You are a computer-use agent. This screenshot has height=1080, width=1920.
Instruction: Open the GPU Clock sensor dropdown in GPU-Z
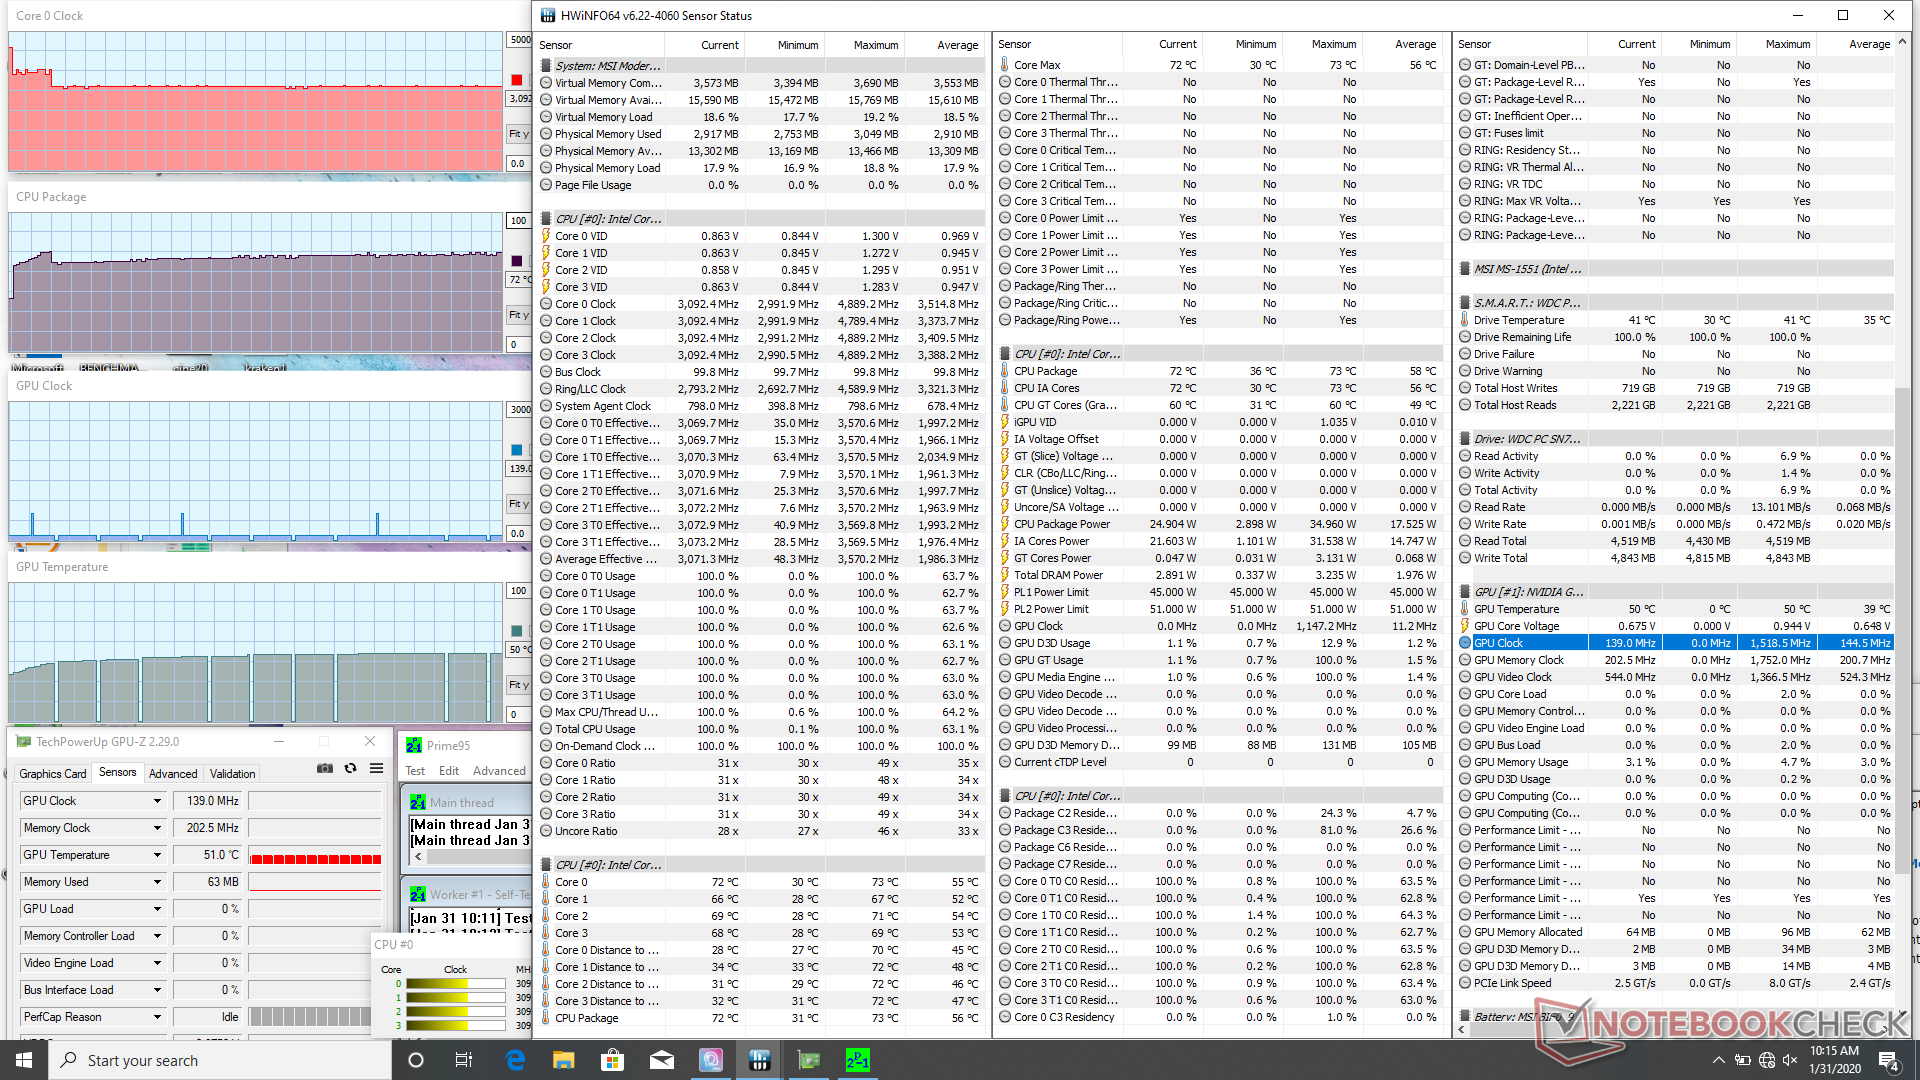157,801
